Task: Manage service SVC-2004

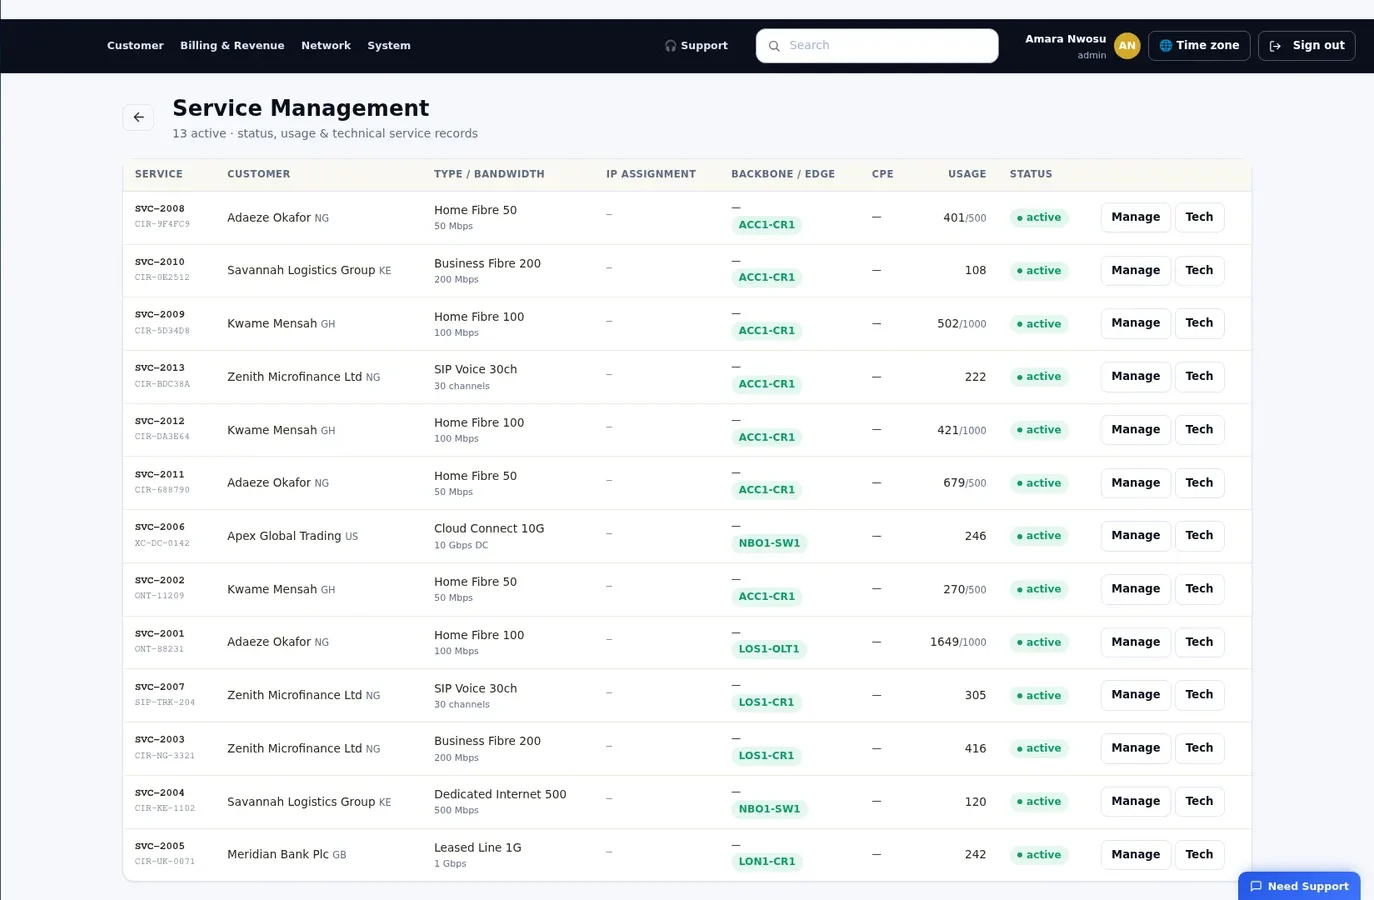Action: [1135, 801]
